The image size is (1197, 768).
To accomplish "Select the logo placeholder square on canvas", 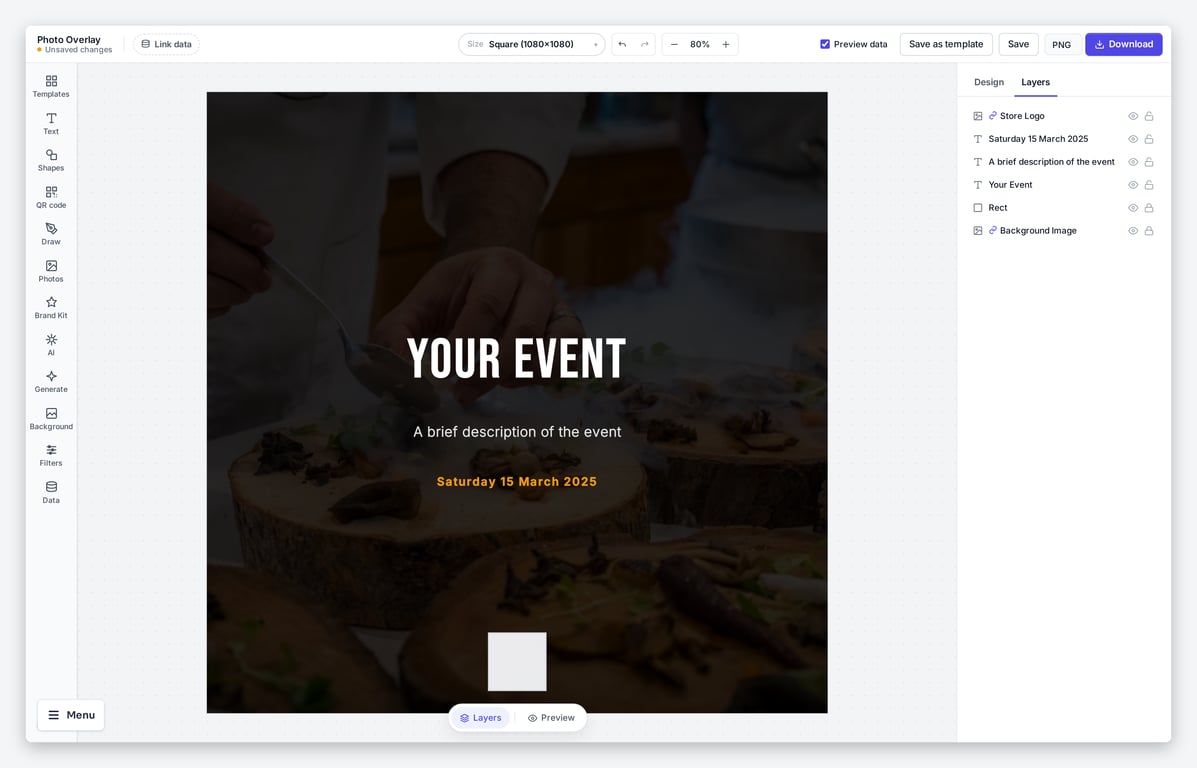I will [x=517, y=661].
